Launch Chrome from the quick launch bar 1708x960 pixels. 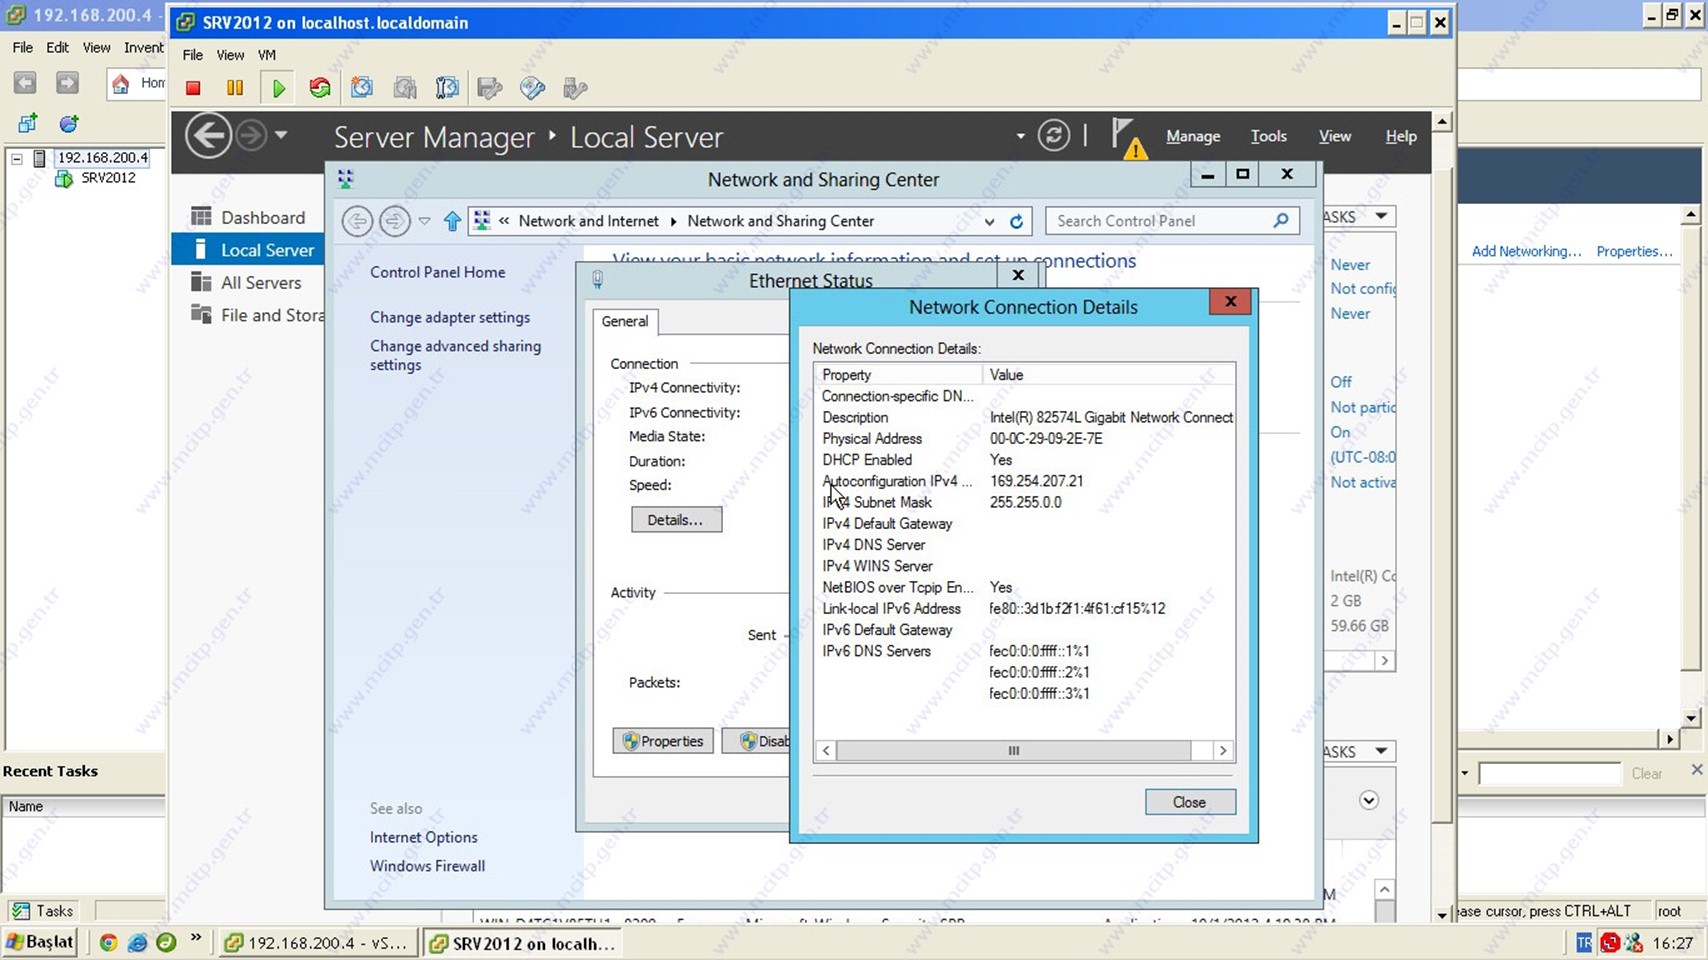click(x=108, y=942)
